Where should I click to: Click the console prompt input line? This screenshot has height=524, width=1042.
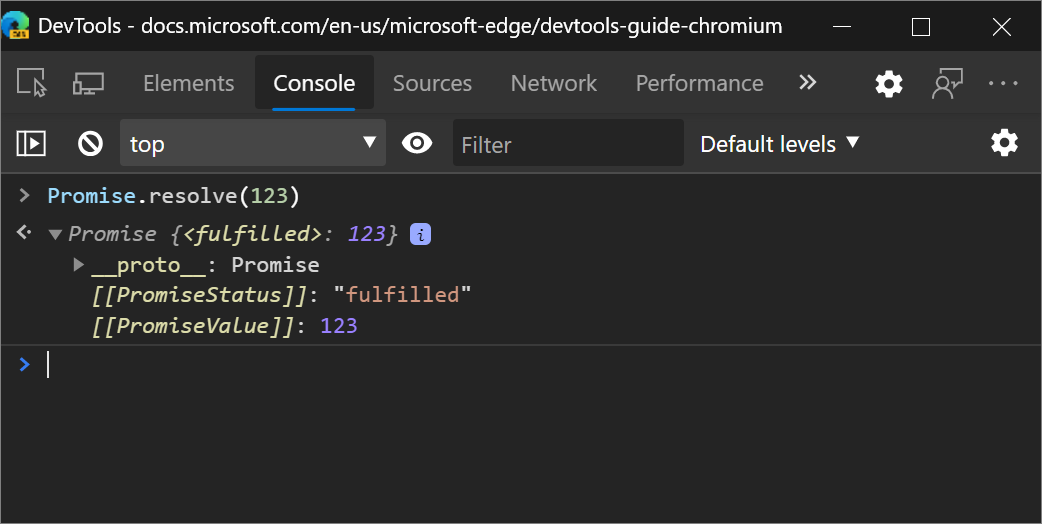pos(521,365)
